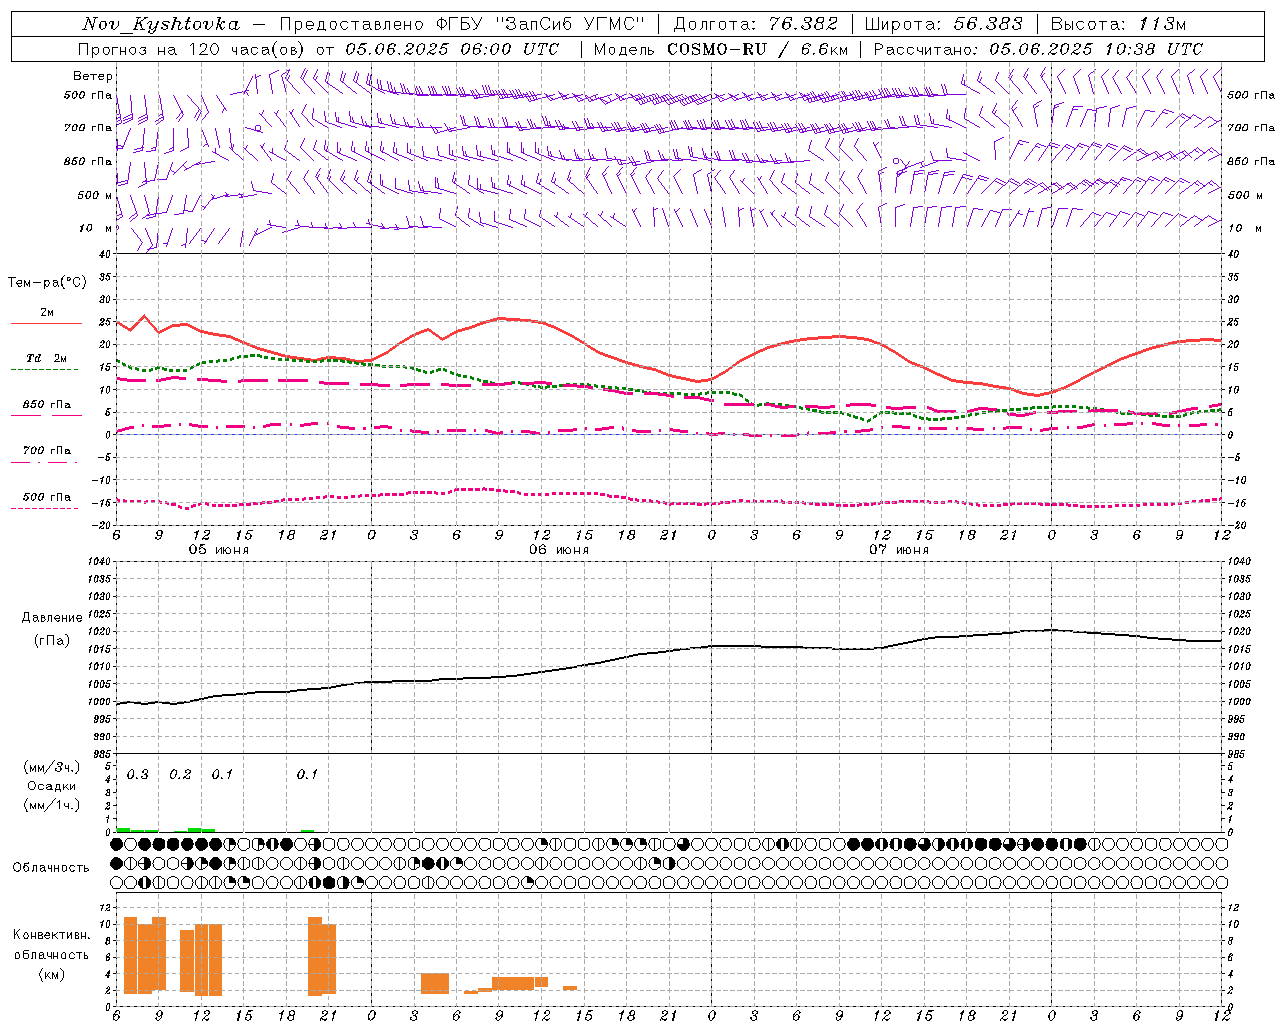The image size is (1280, 1024).
Task: Click the (мм/1ч.) precipitation unit label
Action: click(51, 805)
